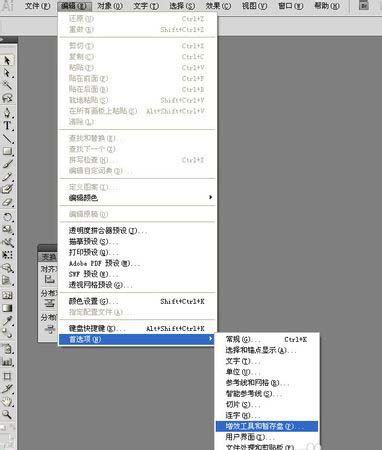Open 用户界面(I)... preferences

tap(267, 437)
